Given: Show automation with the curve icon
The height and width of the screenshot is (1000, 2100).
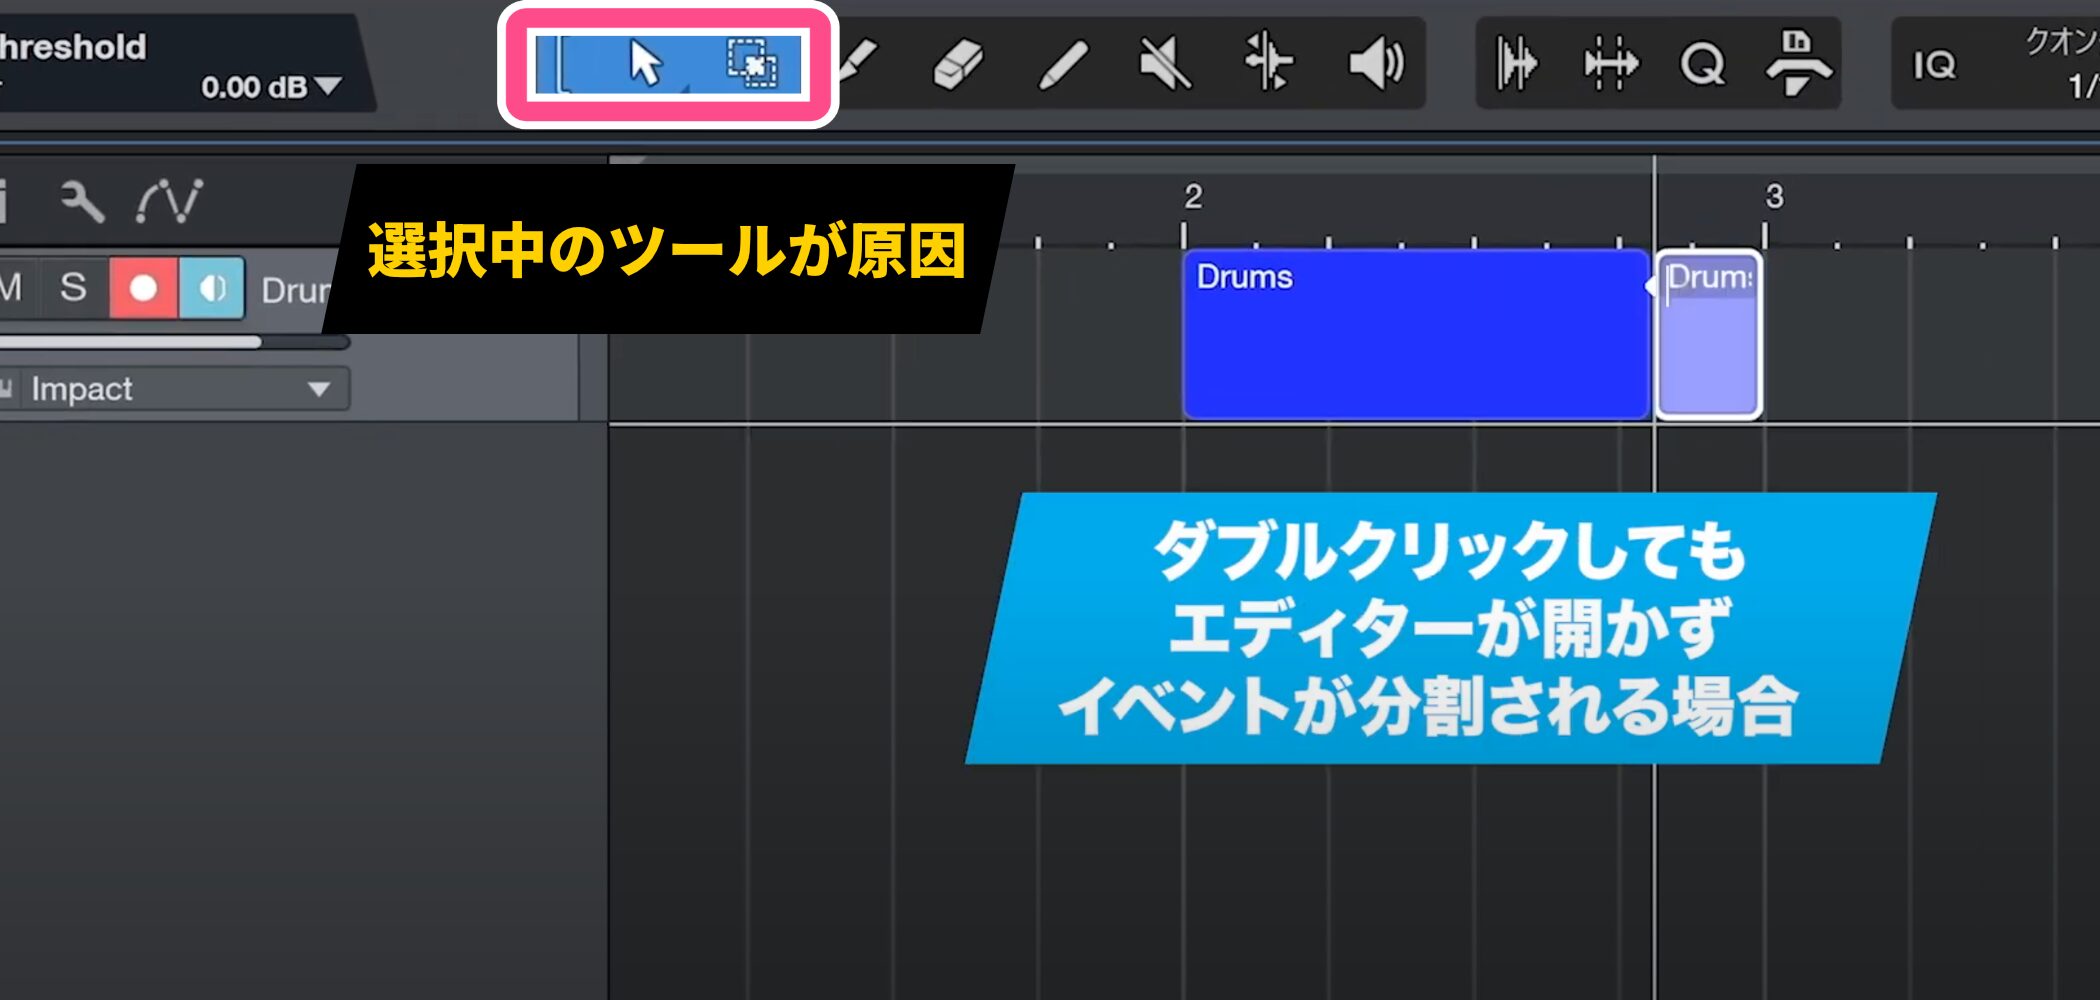Looking at the screenshot, I should (169, 202).
